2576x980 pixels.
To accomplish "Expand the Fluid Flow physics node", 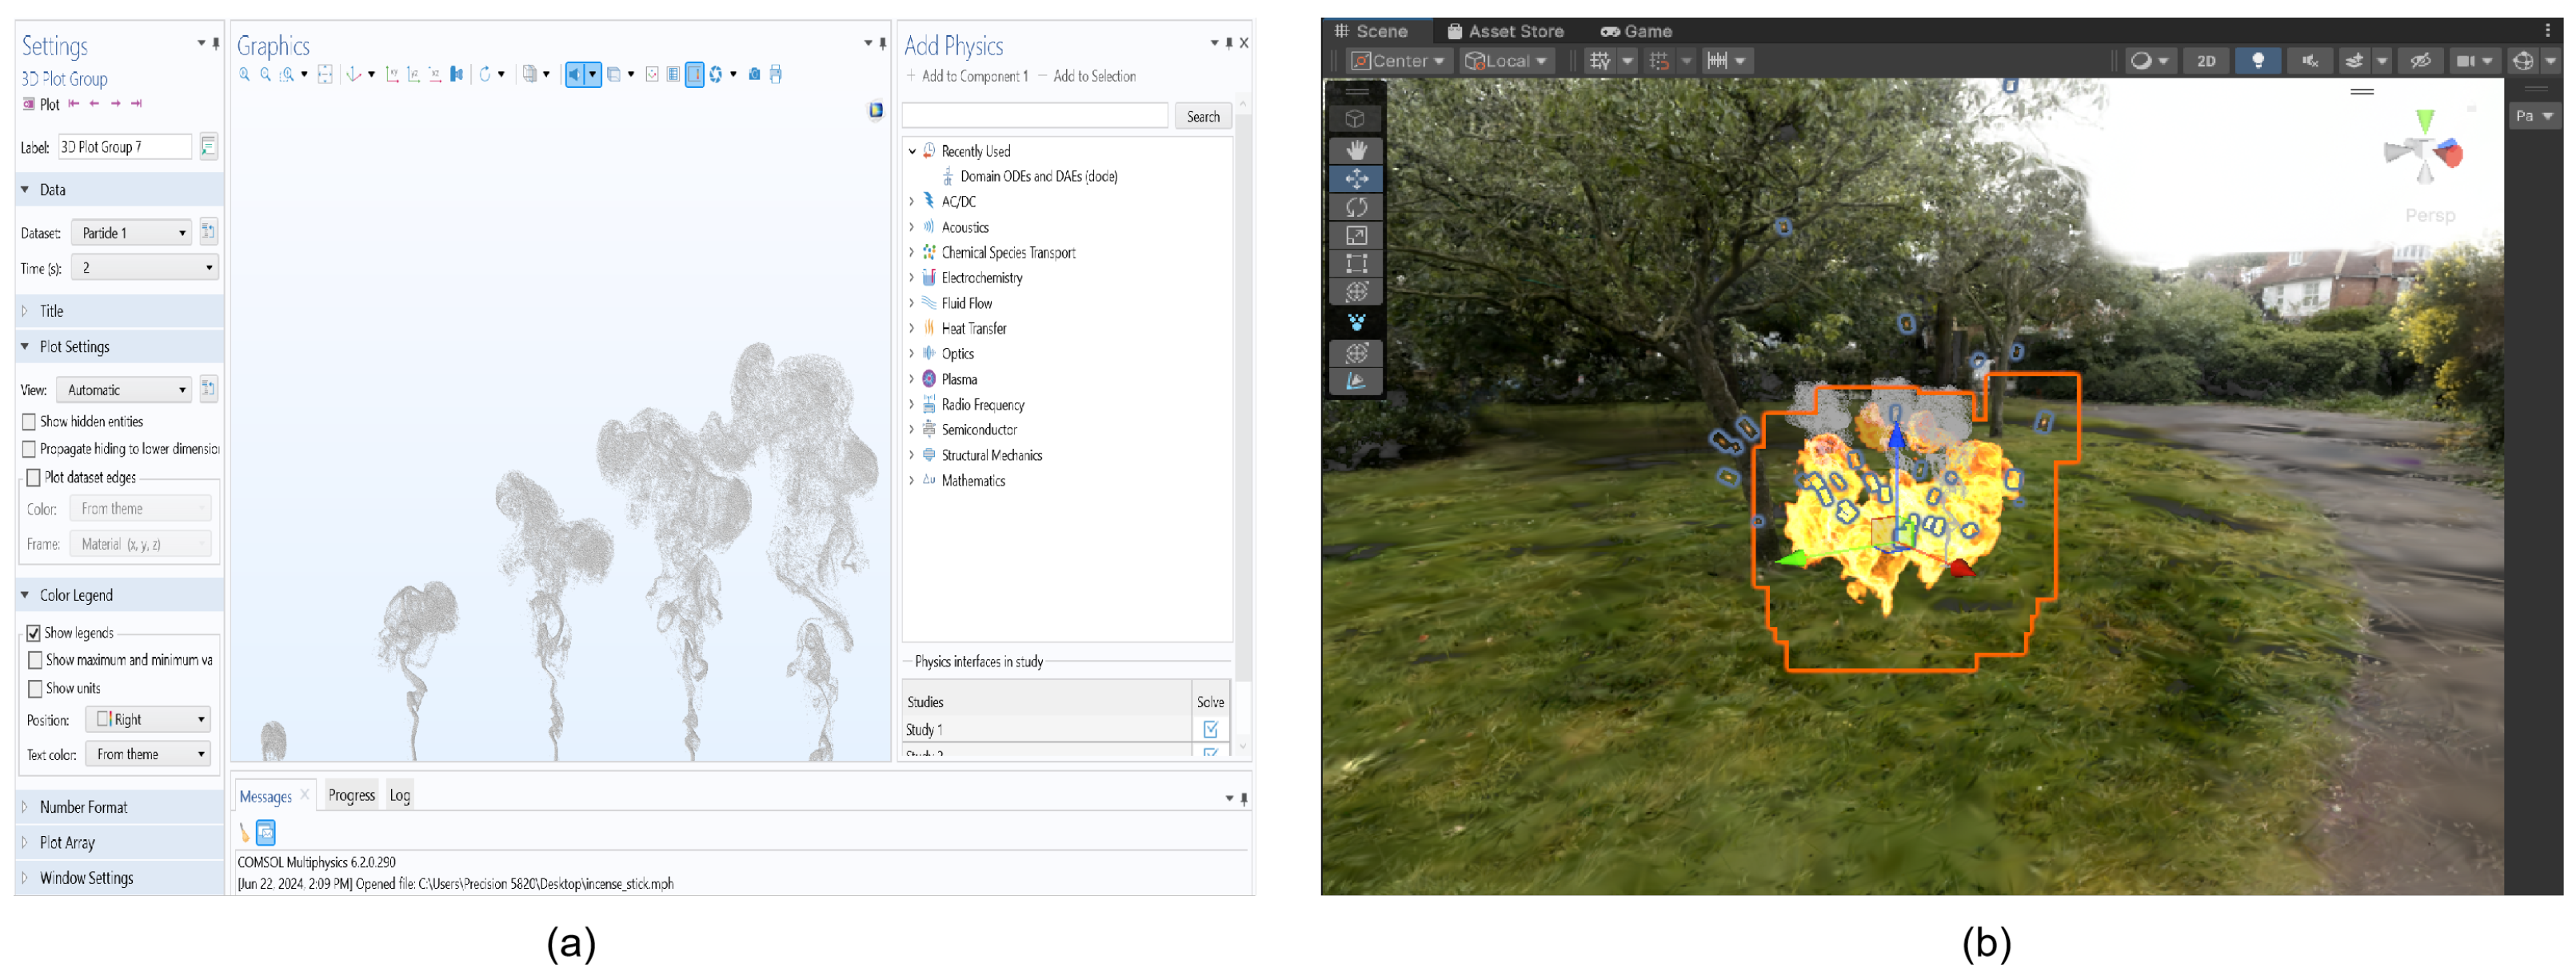I will [912, 303].
